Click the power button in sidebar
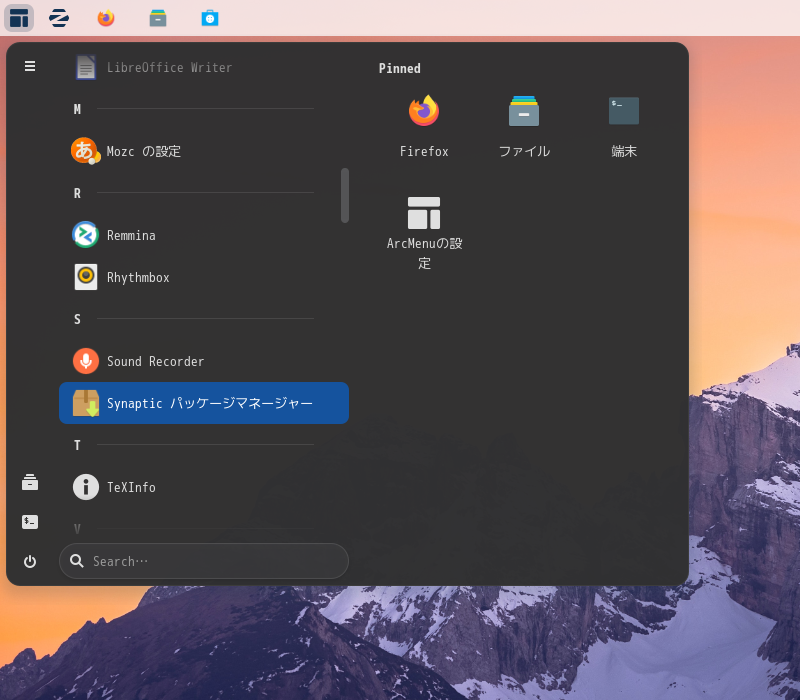Viewport: 800px width, 700px height. (x=30, y=561)
